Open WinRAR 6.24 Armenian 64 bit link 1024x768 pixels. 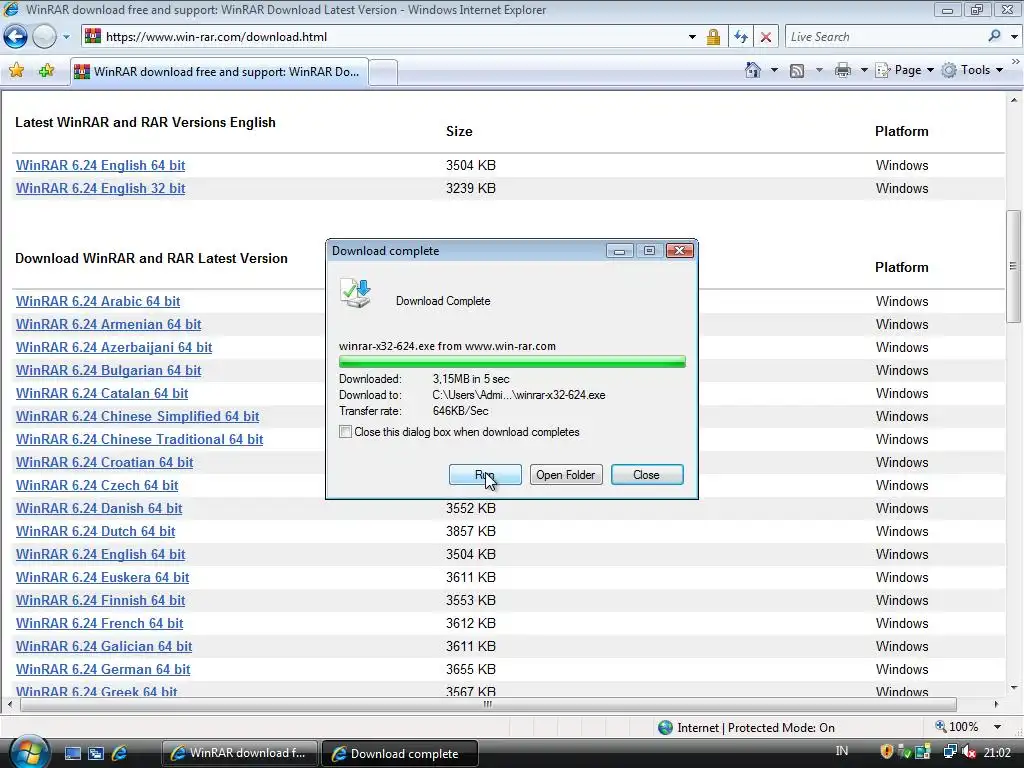(108, 324)
